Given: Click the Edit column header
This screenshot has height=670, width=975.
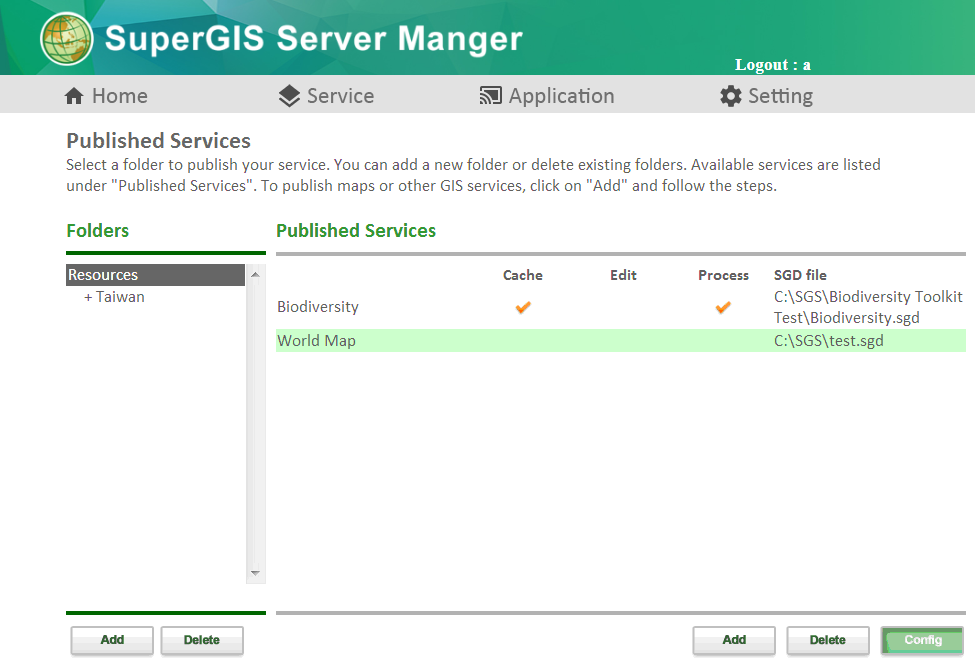Looking at the screenshot, I should [x=623, y=275].
